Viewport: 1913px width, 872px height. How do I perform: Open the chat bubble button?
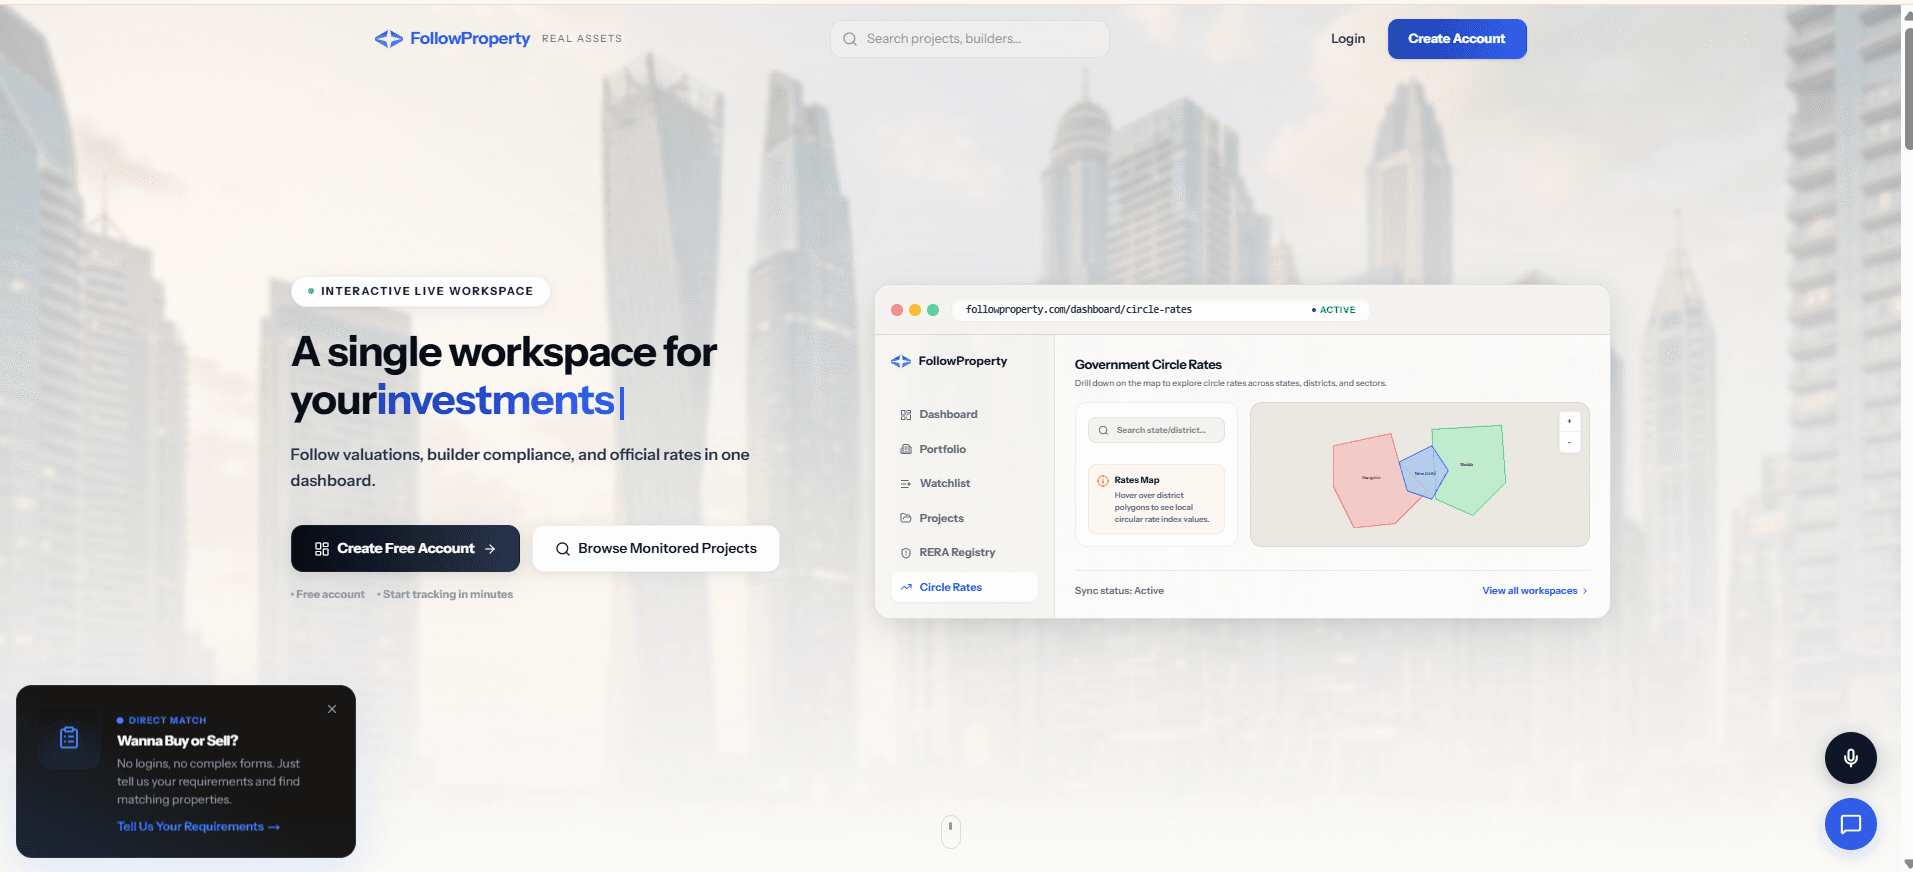tap(1850, 824)
